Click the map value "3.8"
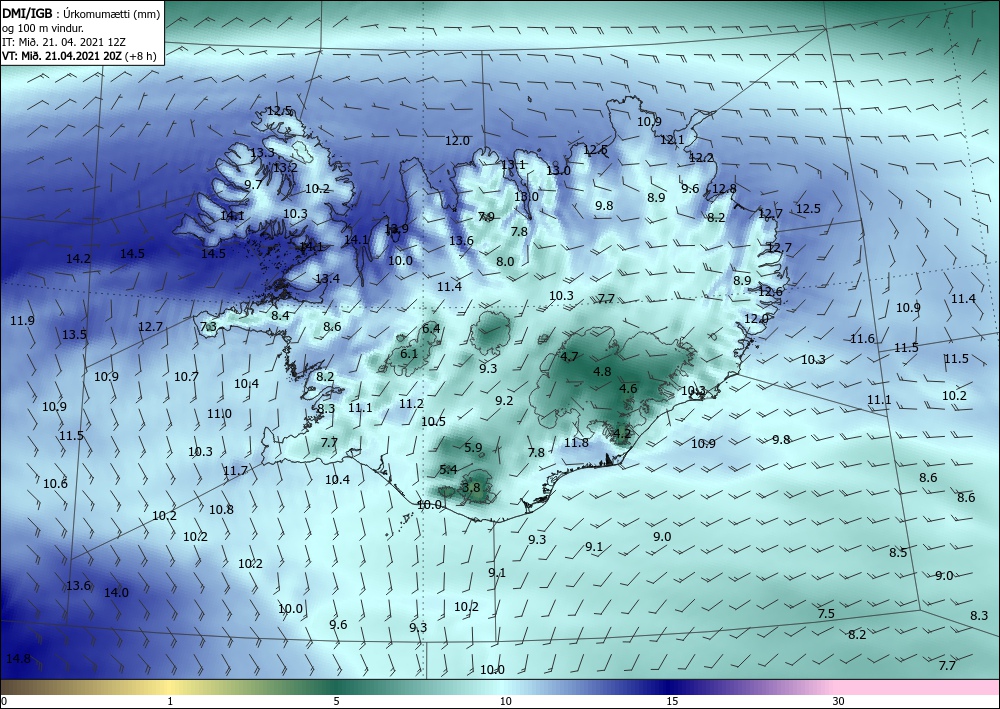 [x=471, y=488]
